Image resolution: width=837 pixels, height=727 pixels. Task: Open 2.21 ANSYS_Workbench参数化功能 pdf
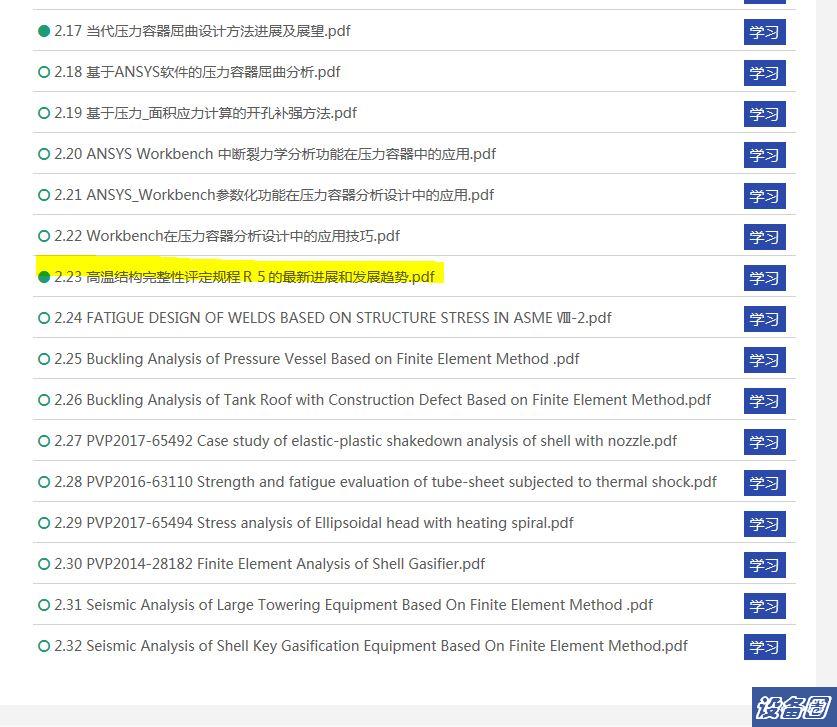coord(274,195)
